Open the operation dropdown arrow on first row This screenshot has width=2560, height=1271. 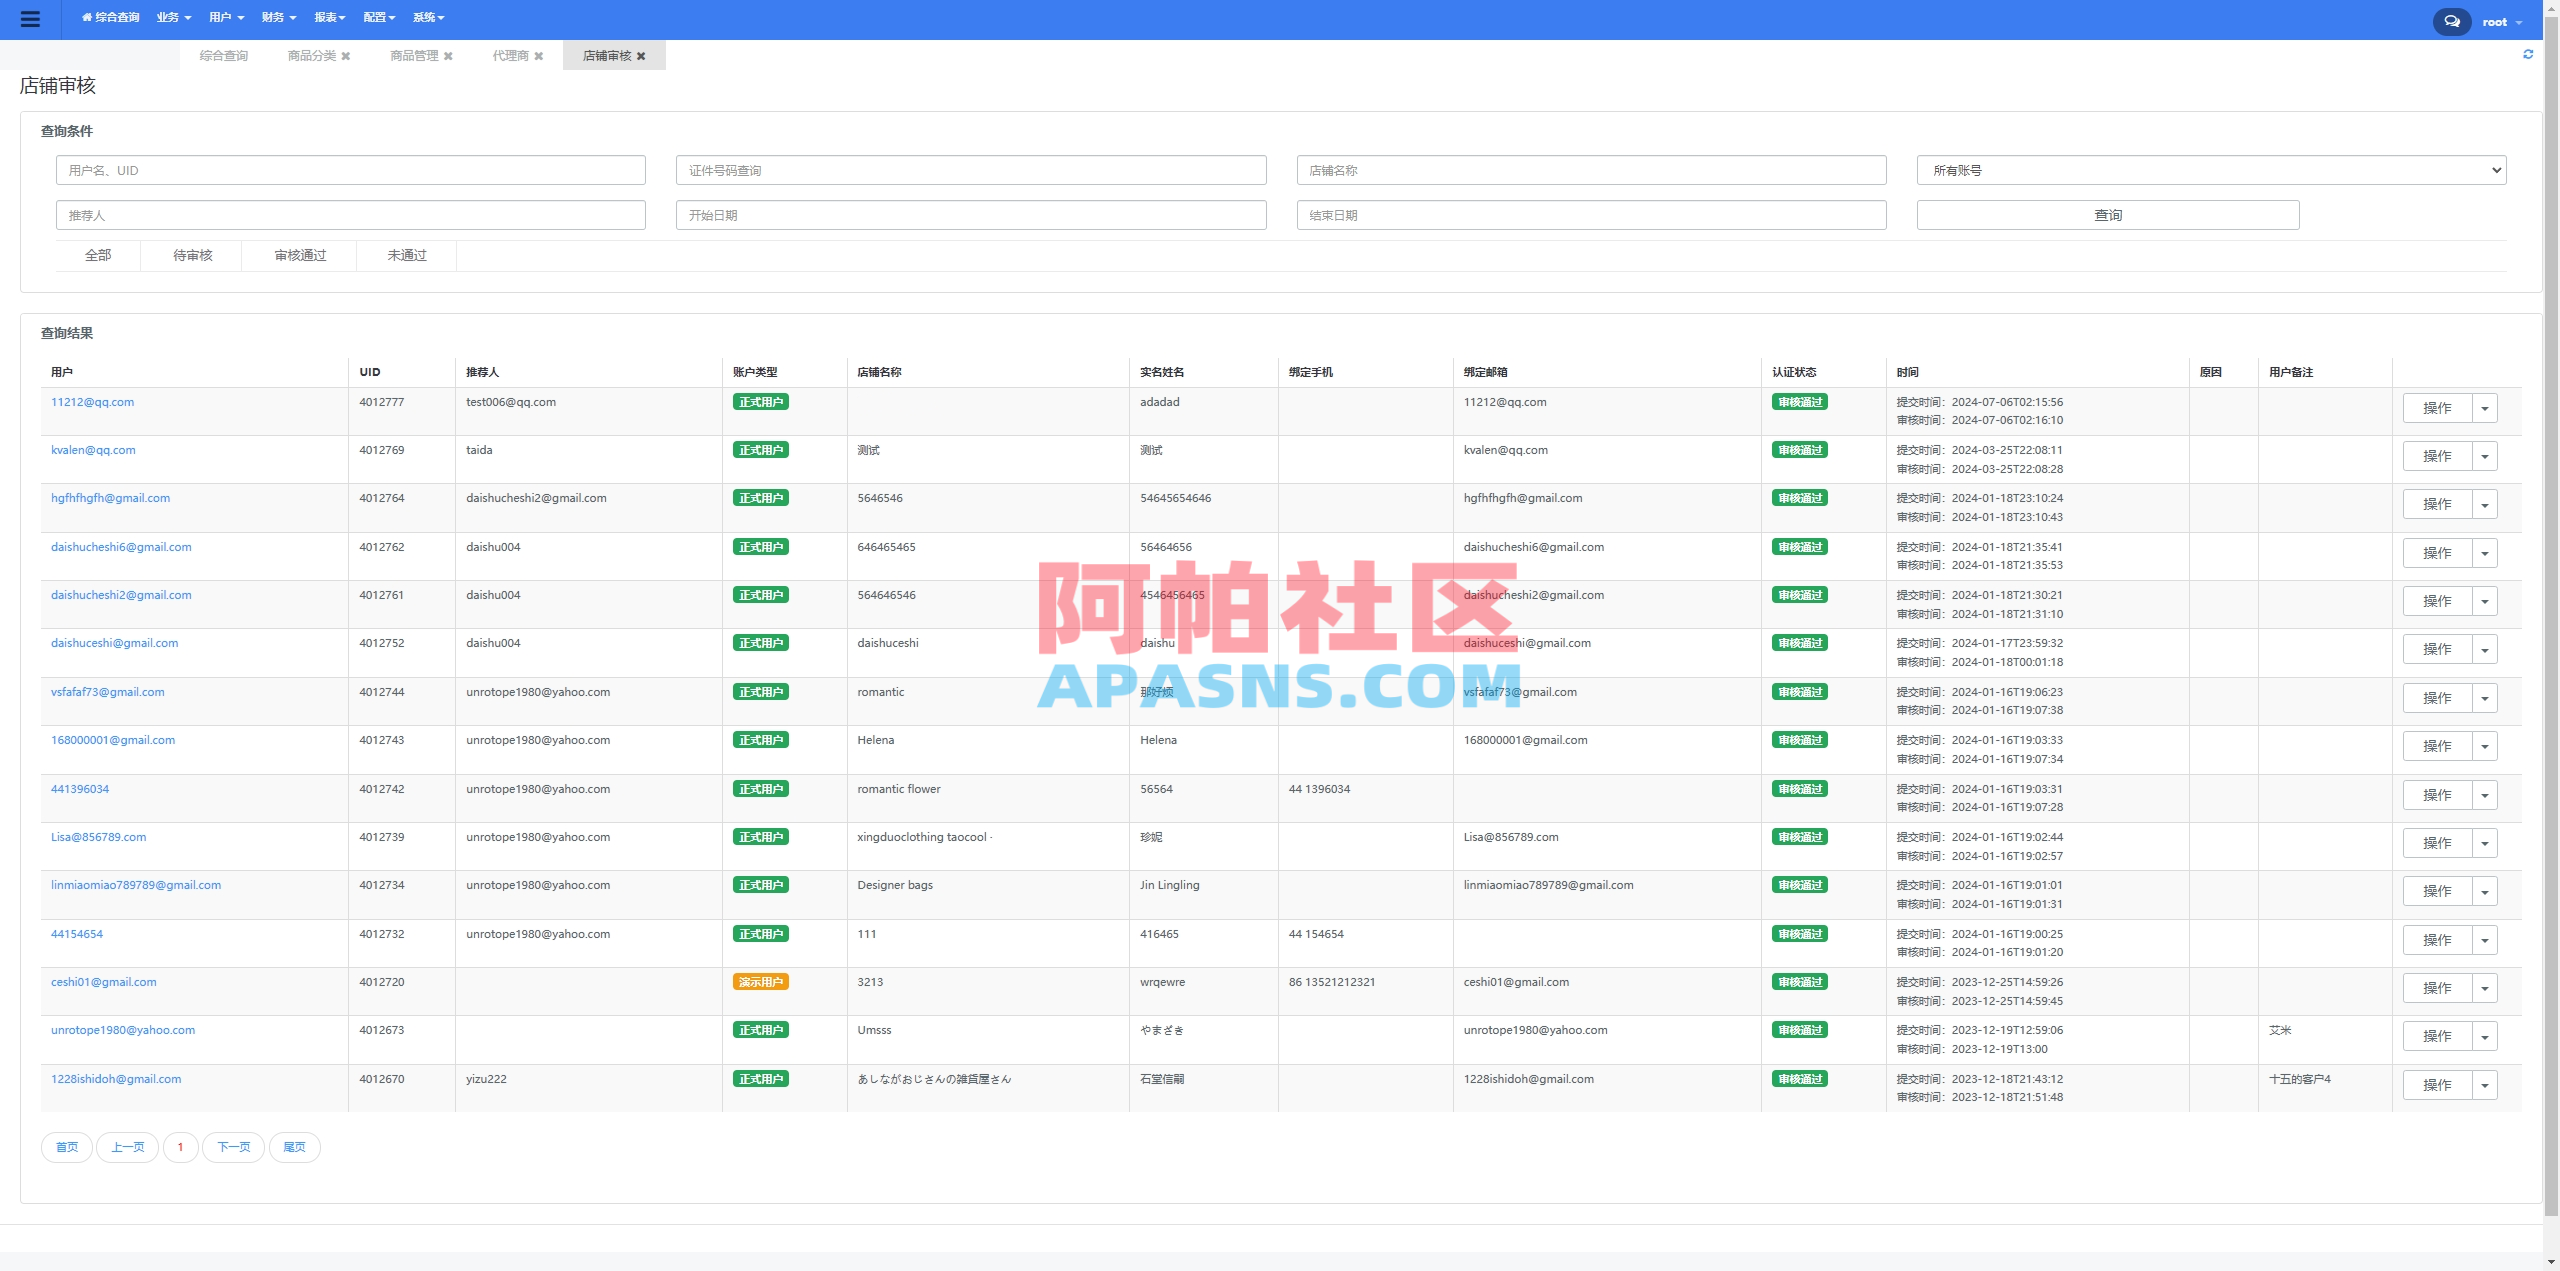tap(2485, 407)
